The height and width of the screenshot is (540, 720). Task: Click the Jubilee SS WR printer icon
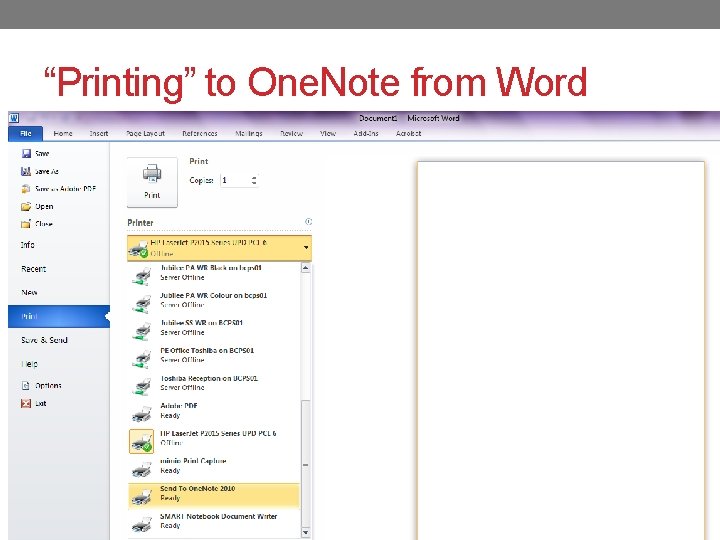[x=141, y=332]
